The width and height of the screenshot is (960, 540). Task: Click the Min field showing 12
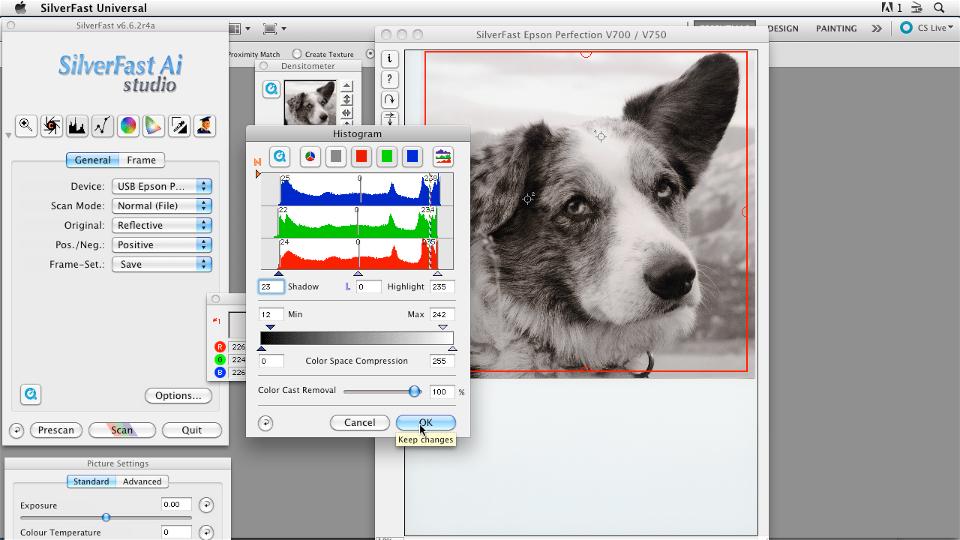pos(271,314)
